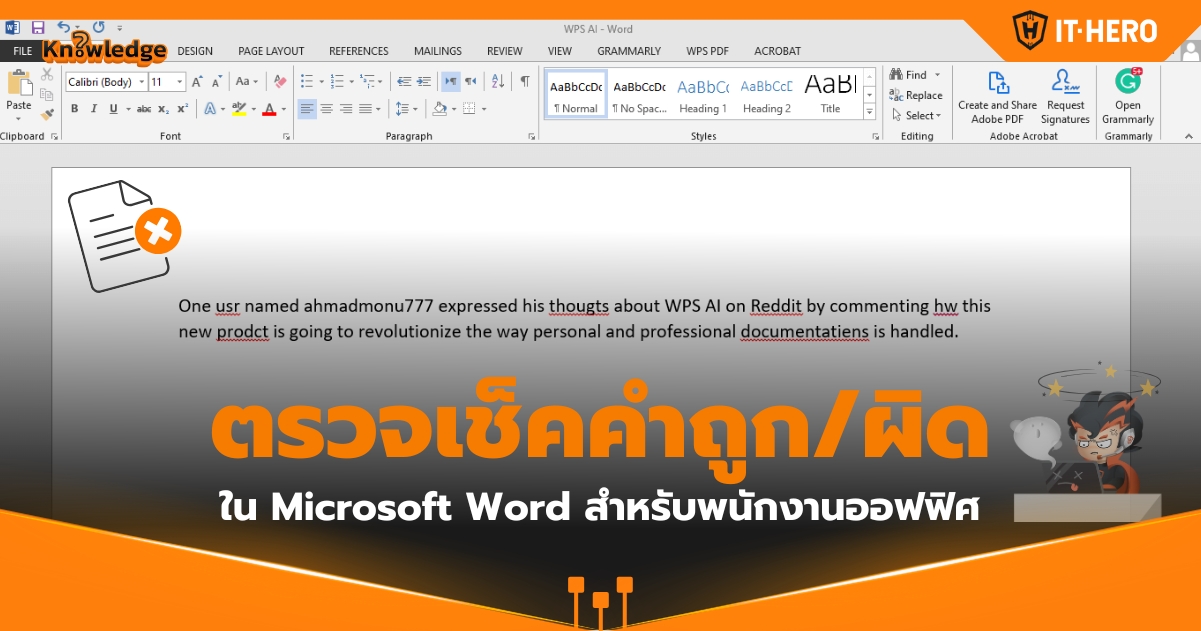Click the Decrease Indent icon
Viewport: 1201px width, 631px height.
(404, 82)
